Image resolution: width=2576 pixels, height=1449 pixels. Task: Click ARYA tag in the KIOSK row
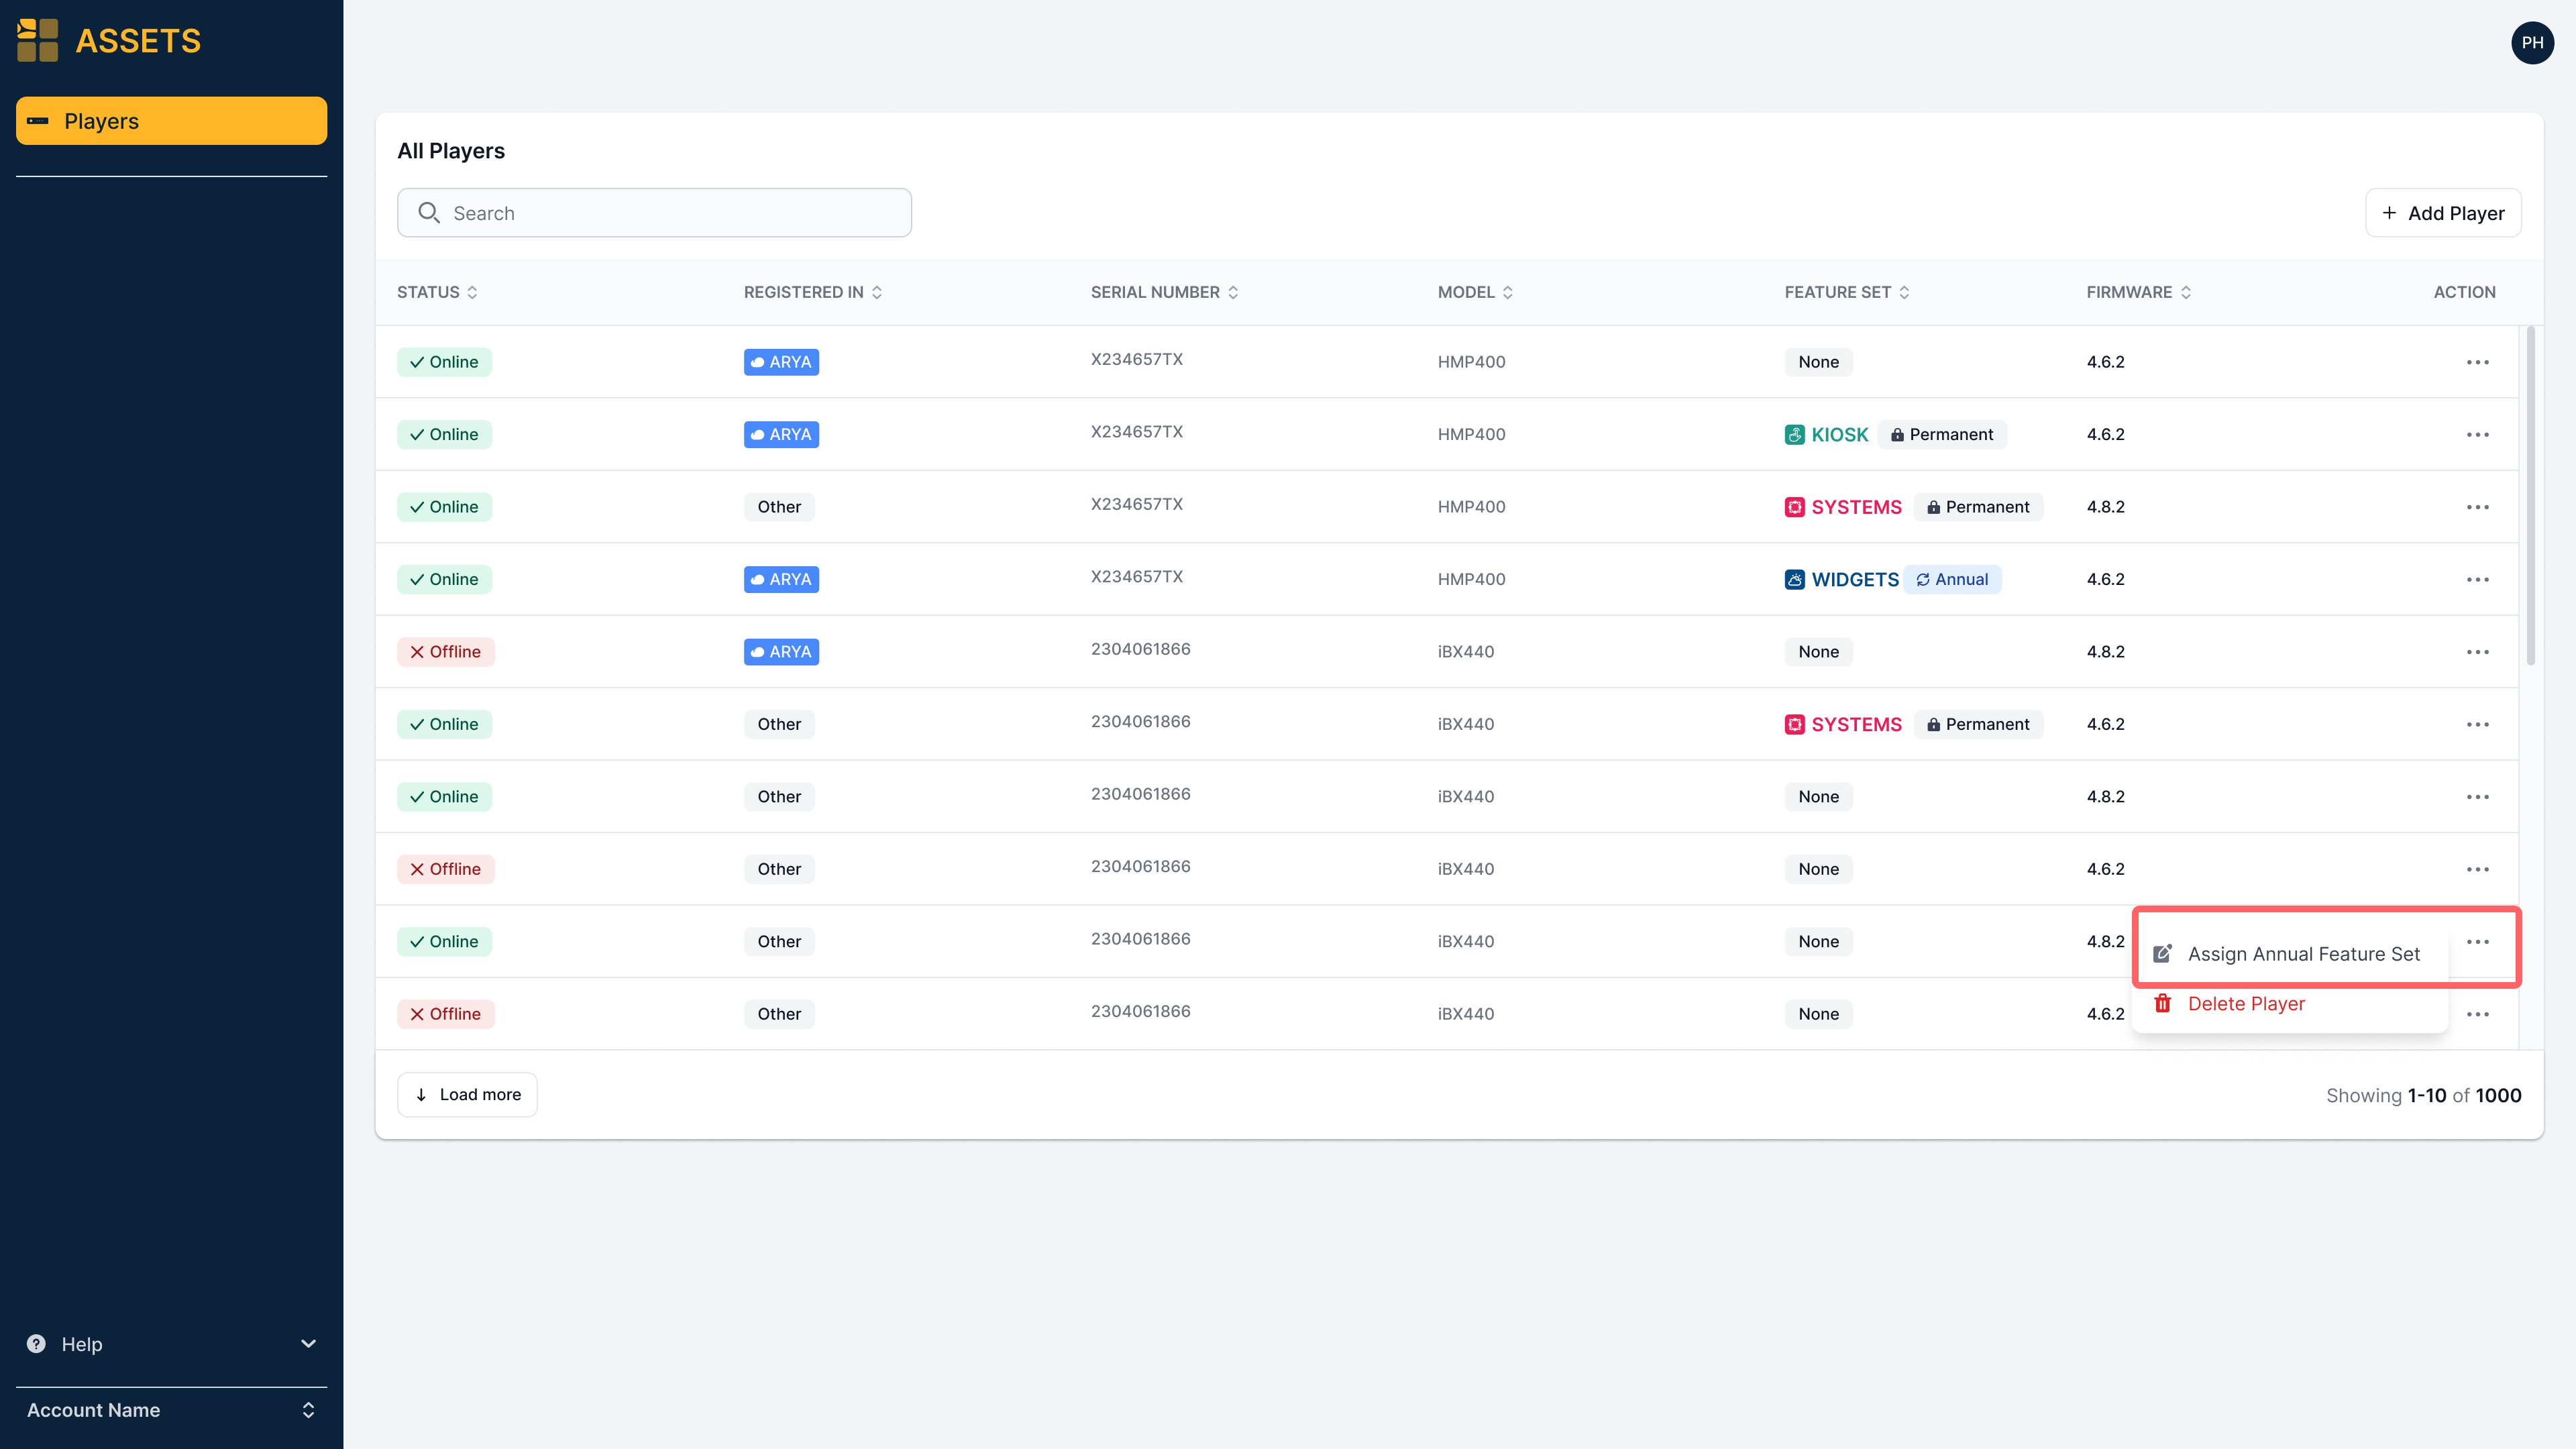tap(781, 435)
